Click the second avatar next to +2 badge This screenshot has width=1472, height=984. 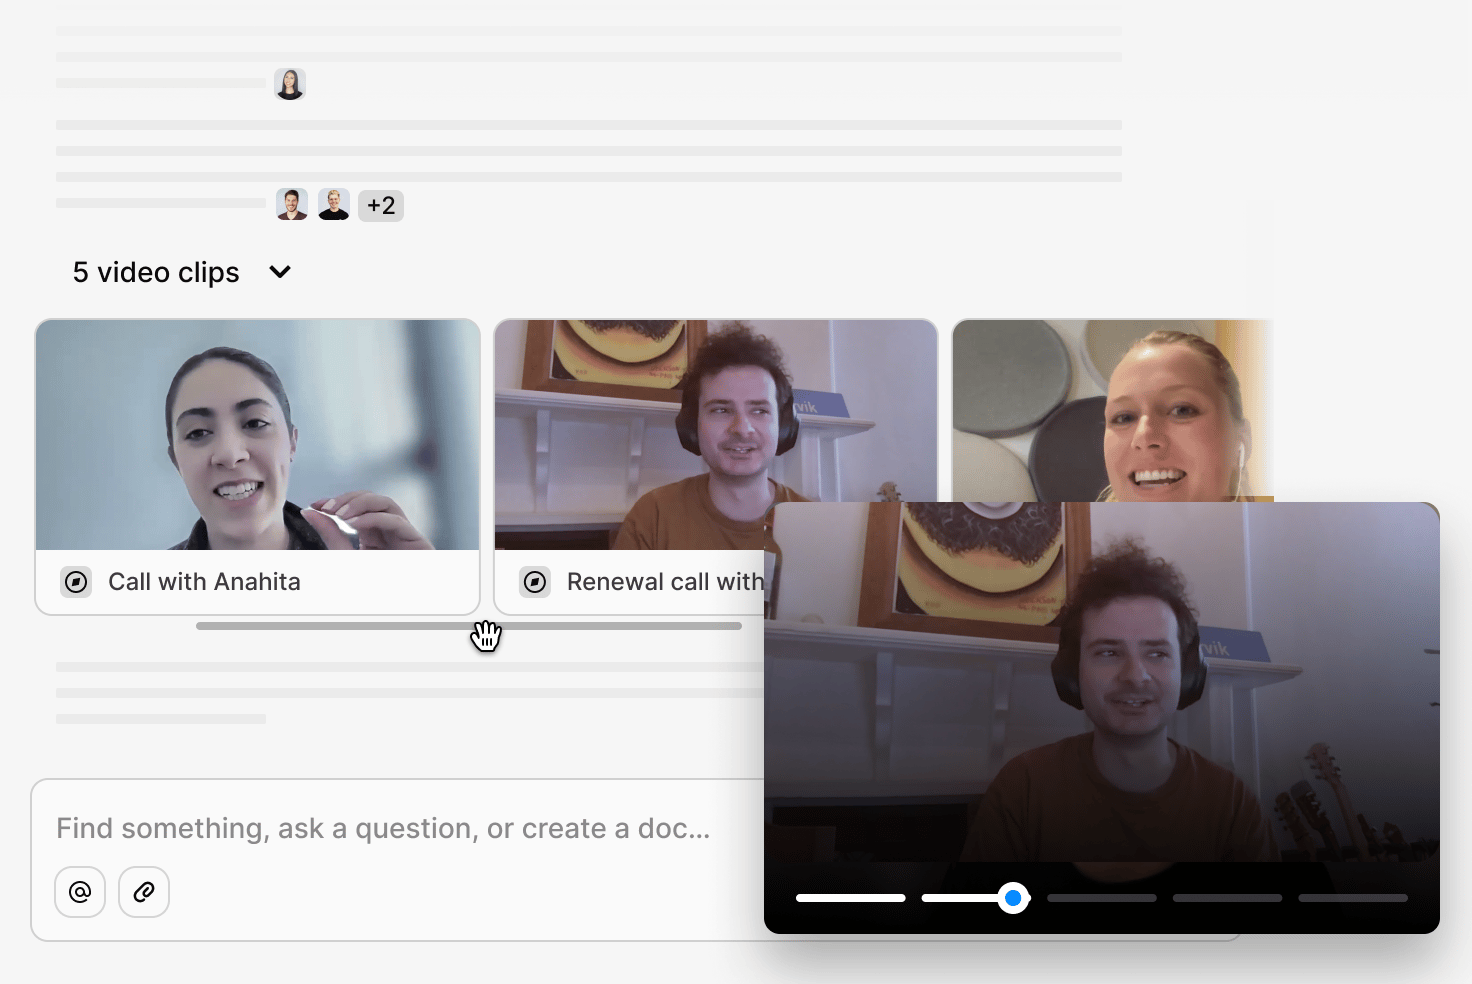334,205
